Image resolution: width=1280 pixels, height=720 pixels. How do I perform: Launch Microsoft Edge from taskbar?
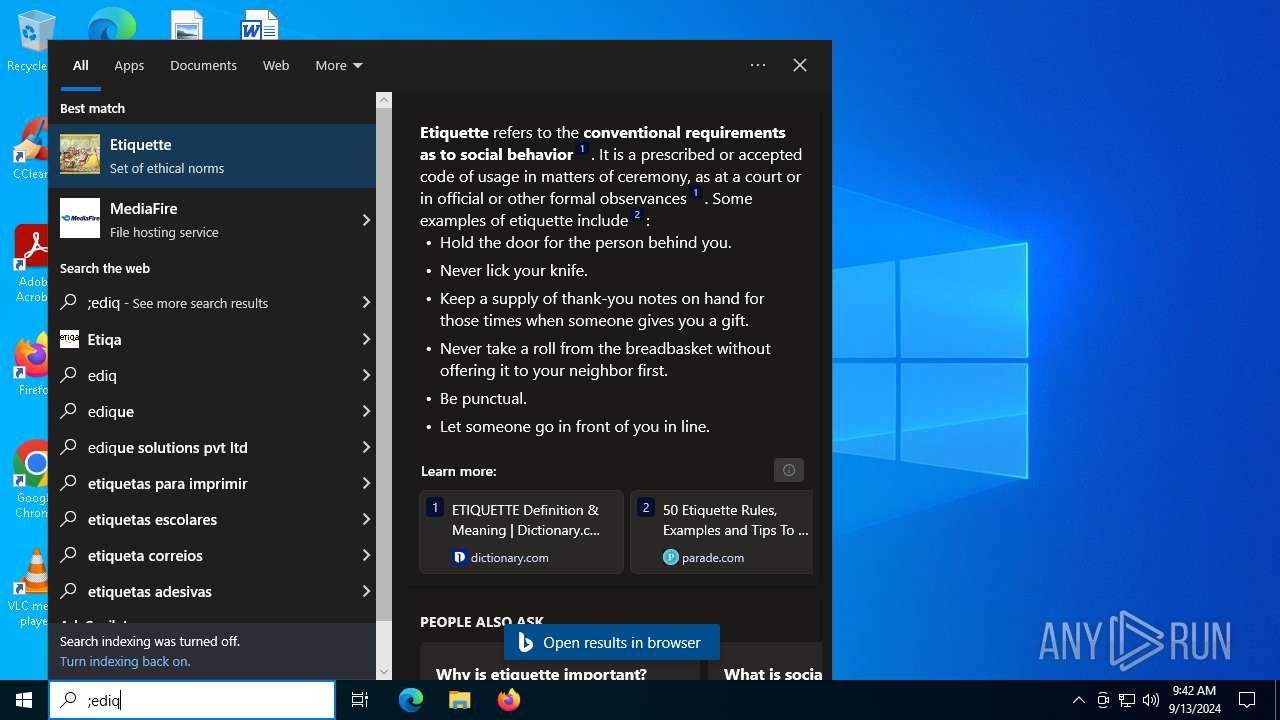pyautogui.click(x=411, y=700)
